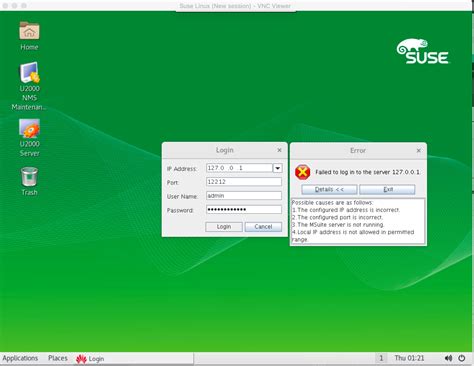Viewport: 474px width, 366px height.
Task: Click 'The MSuite server is not running' line
Action: (338, 225)
